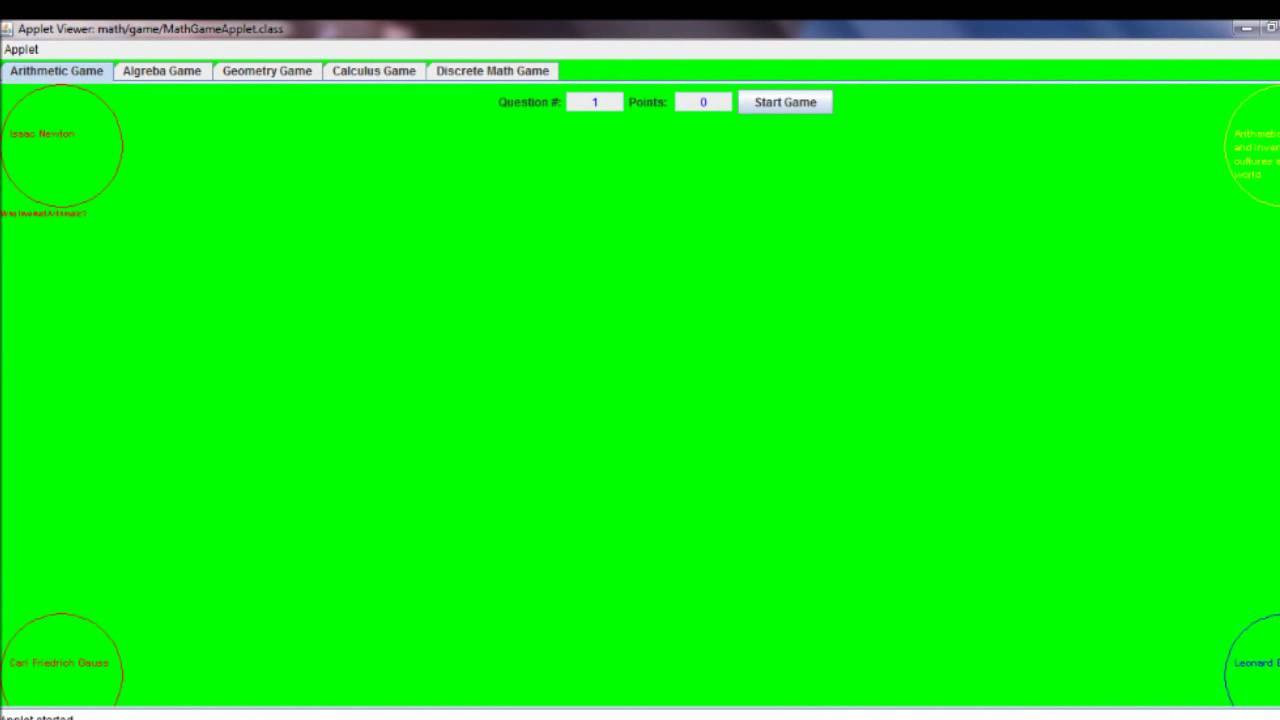Screen dimensions: 1280x720
Task: Click the yellow Arithmetic circle
Action: point(1253,146)
